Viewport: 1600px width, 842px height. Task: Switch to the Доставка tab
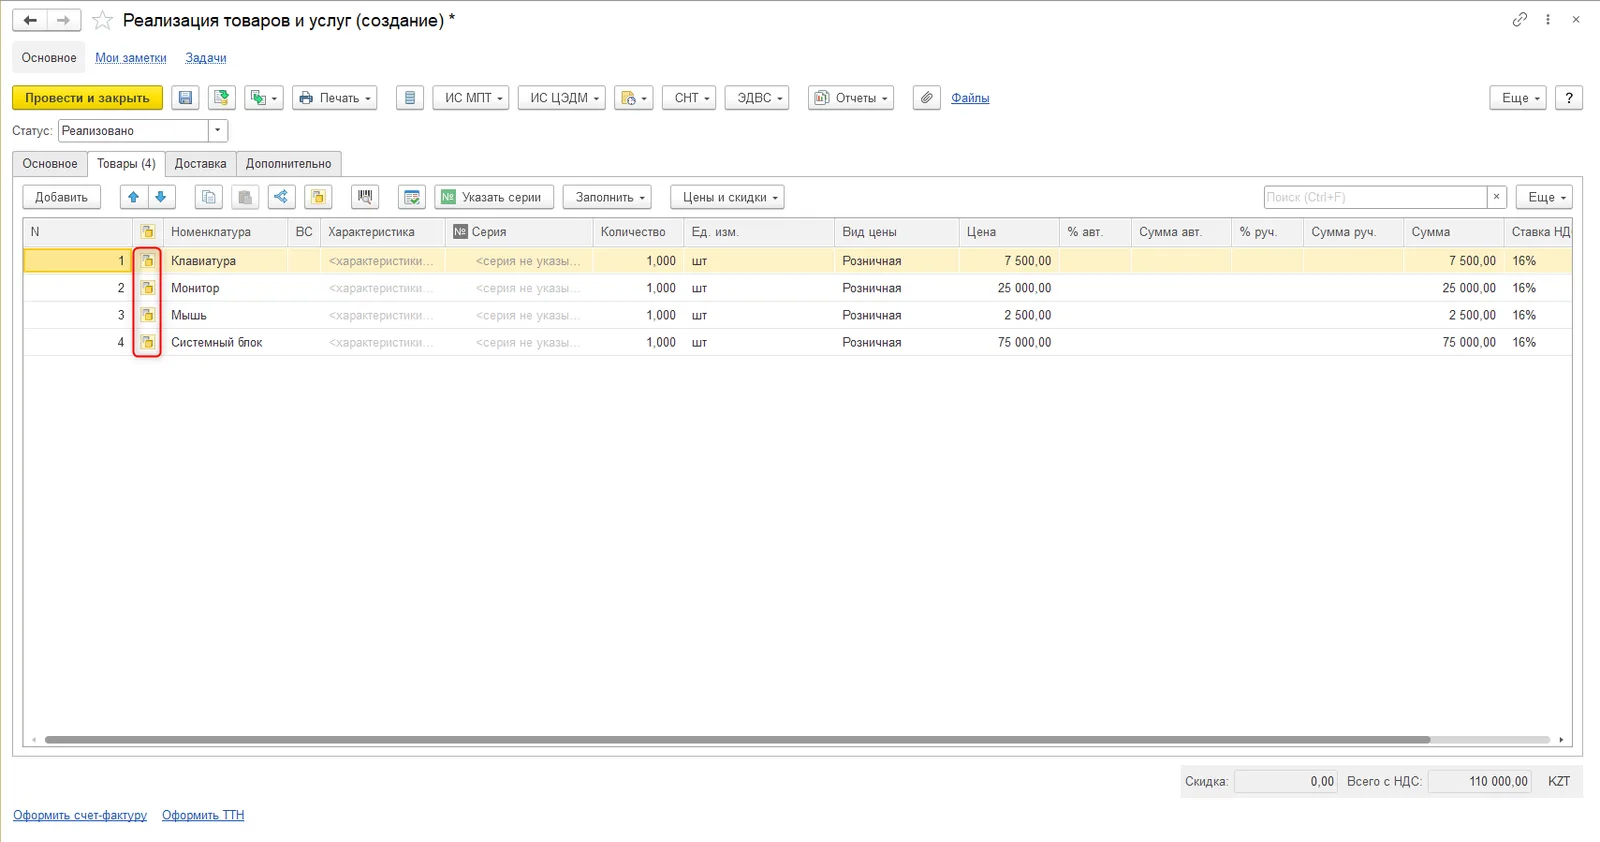[x=201, y=164]
